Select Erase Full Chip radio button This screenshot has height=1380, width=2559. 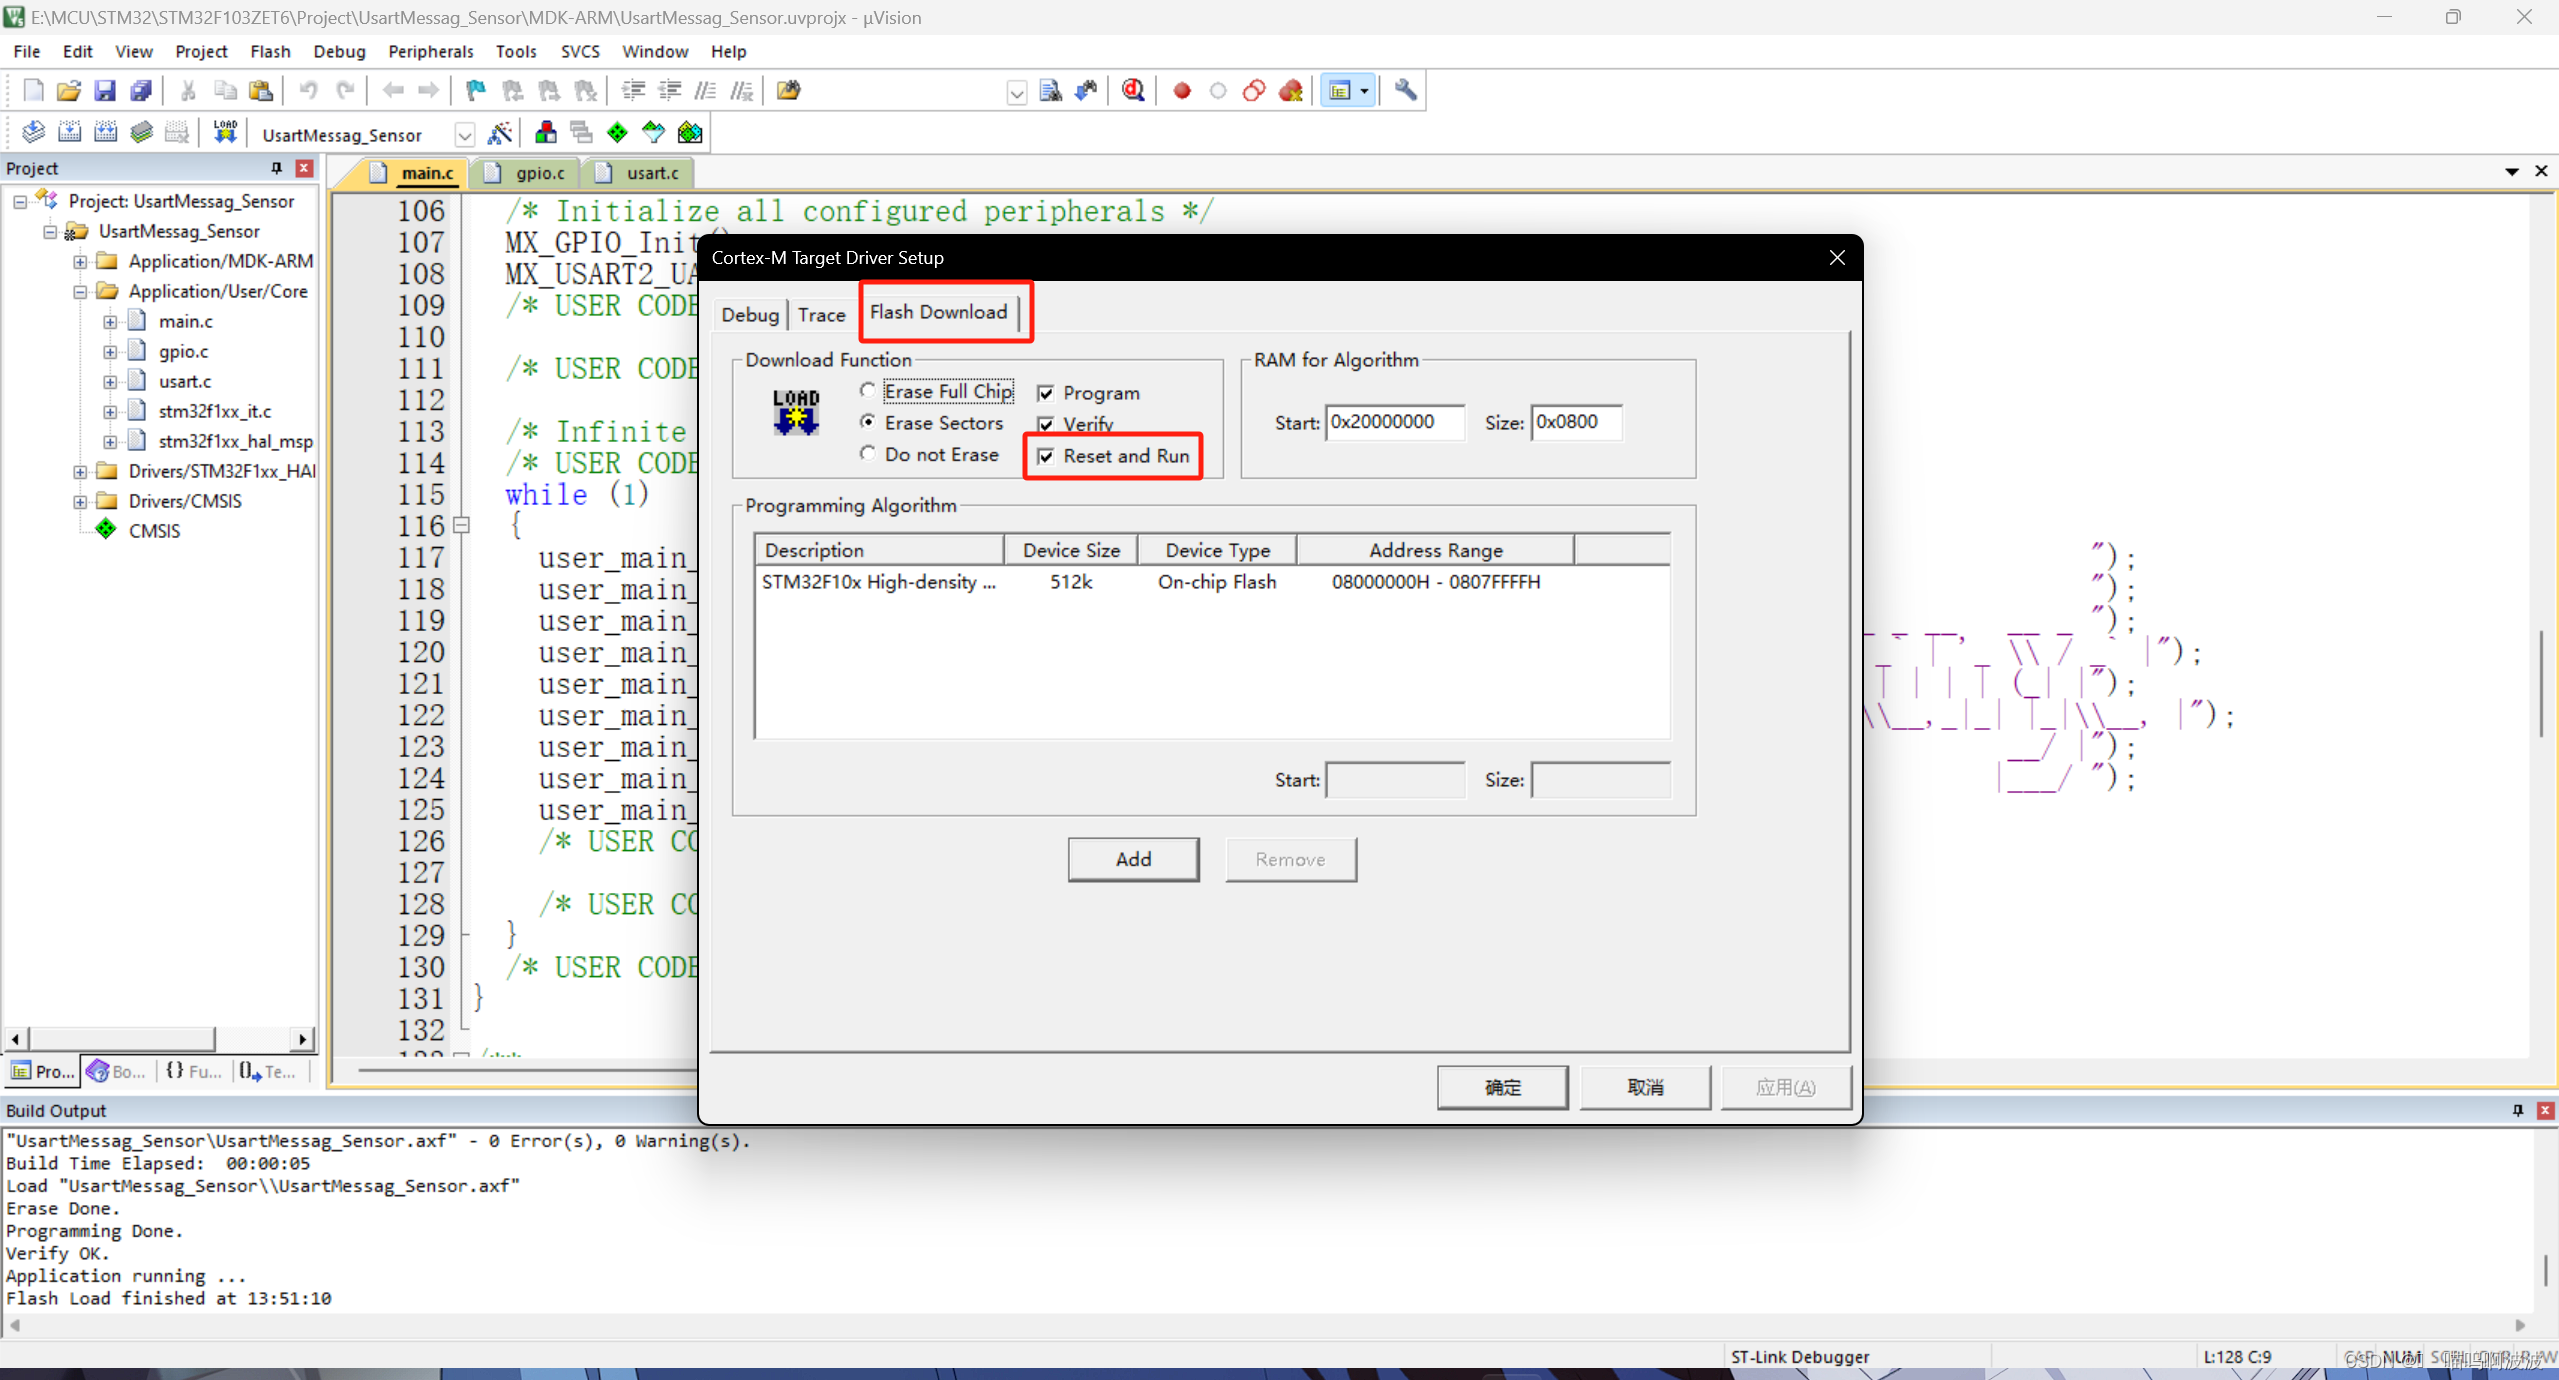tap(867, 391)
